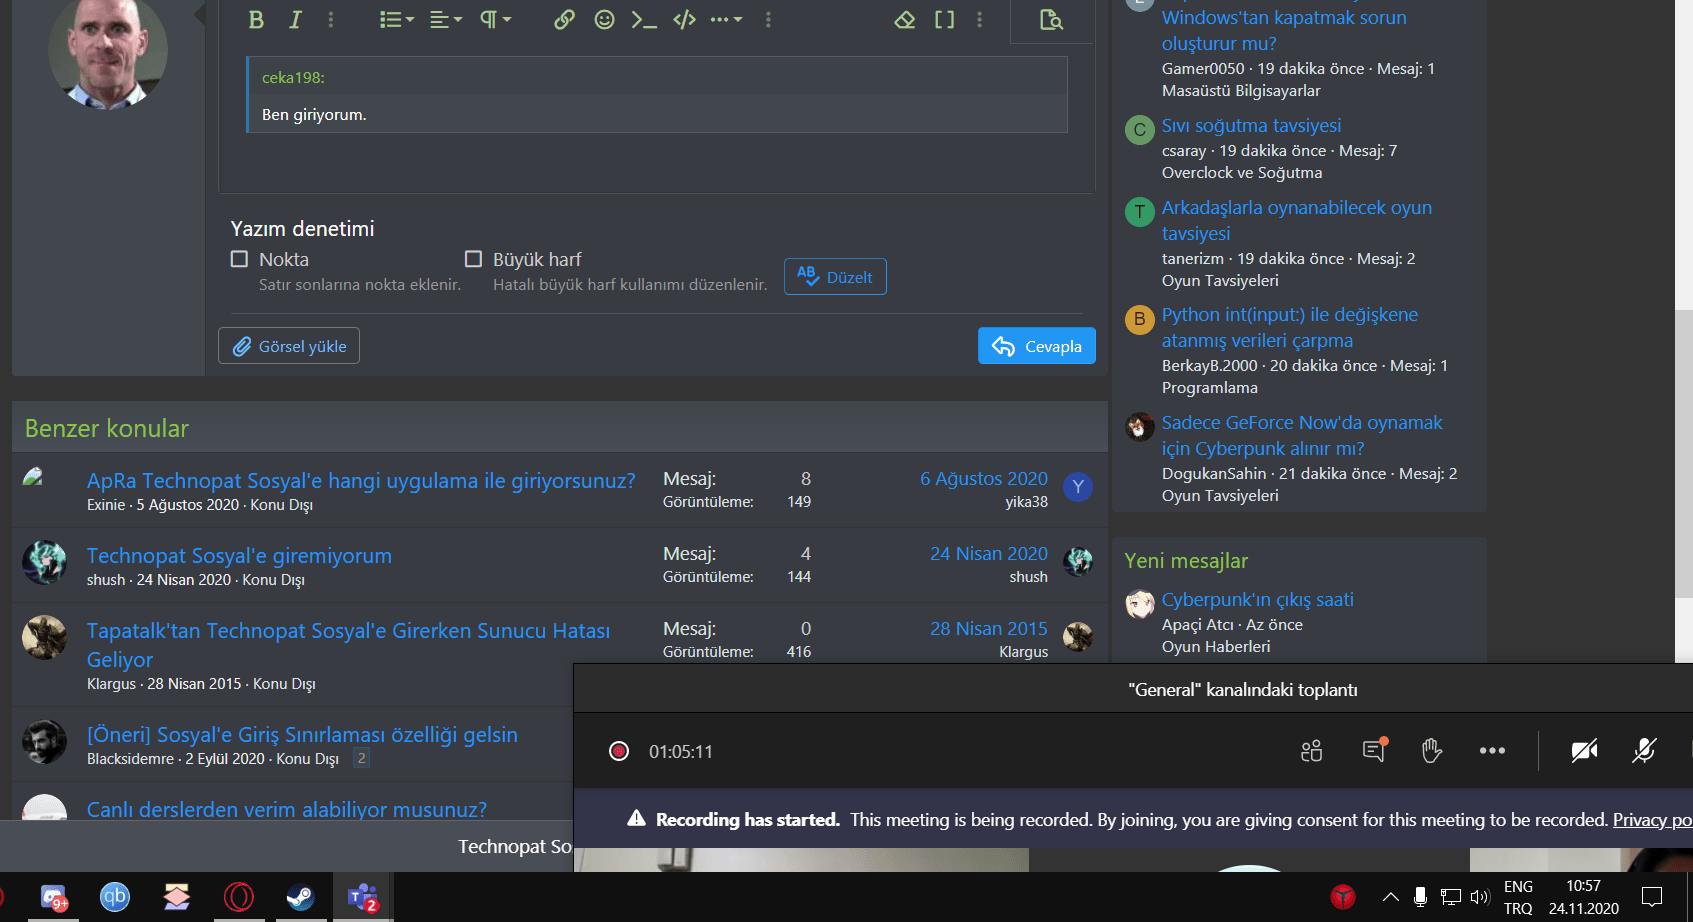Viewport: 1693px width, 922px height.
Task: Open the 'Technopat Sosyal'e giremiyorum' thread
Action: click(x=239, y=556)
